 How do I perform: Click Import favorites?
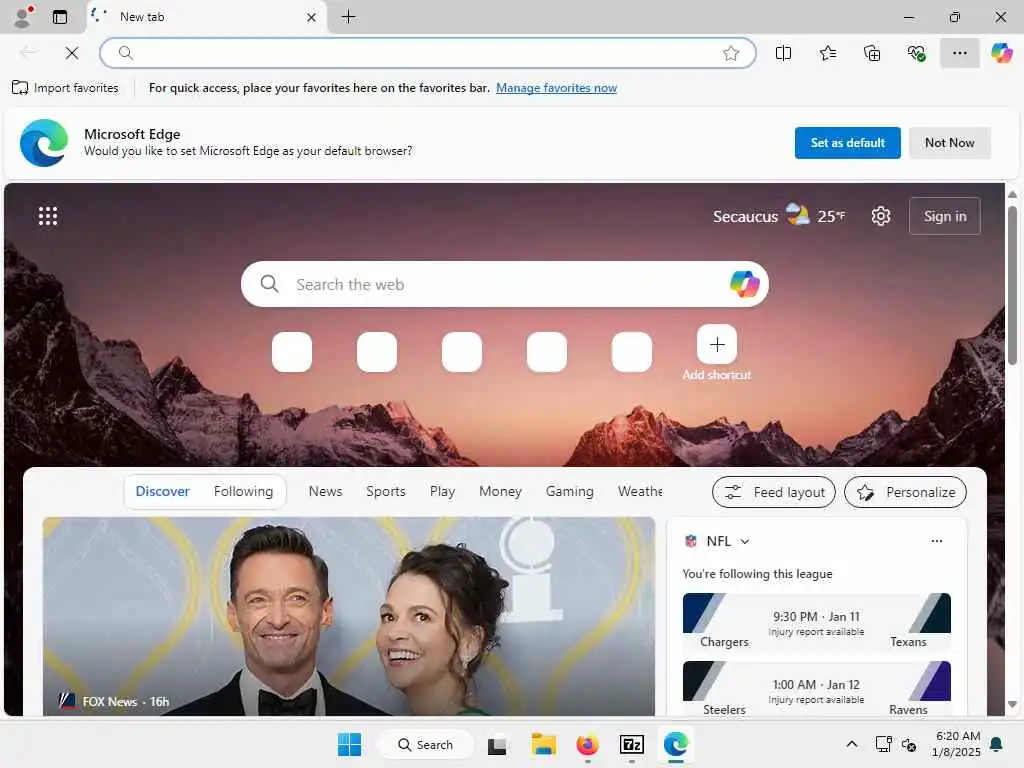[65, 88]
